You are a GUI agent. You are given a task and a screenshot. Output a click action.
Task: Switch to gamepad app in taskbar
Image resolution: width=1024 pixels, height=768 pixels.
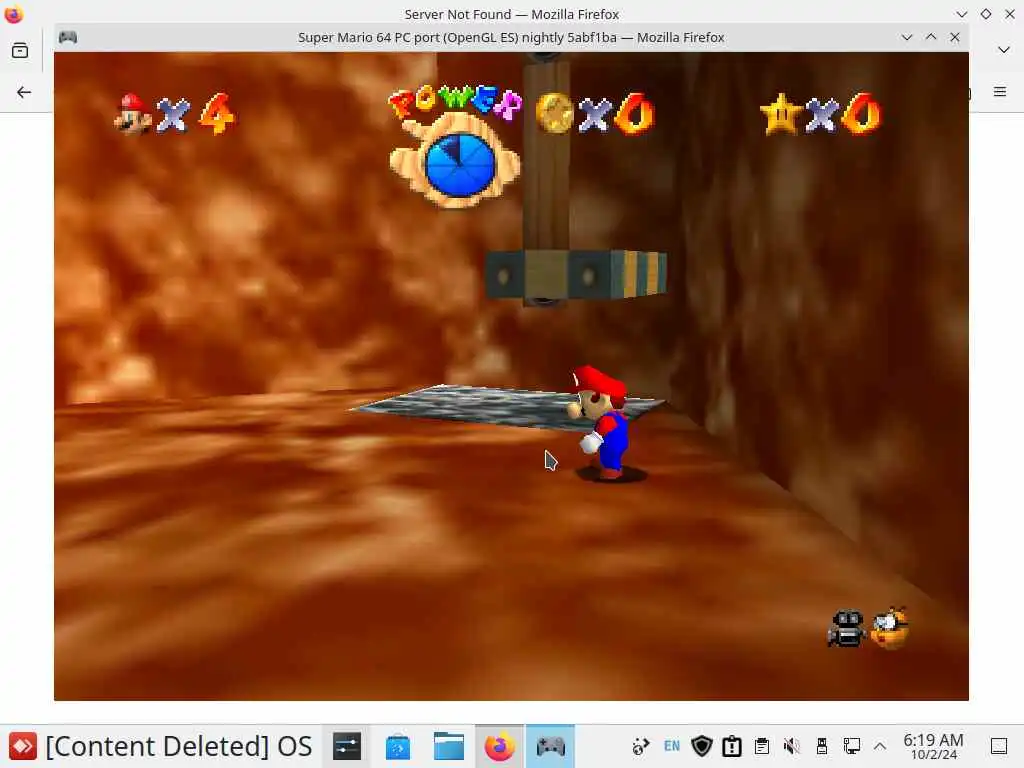point(551,746)
